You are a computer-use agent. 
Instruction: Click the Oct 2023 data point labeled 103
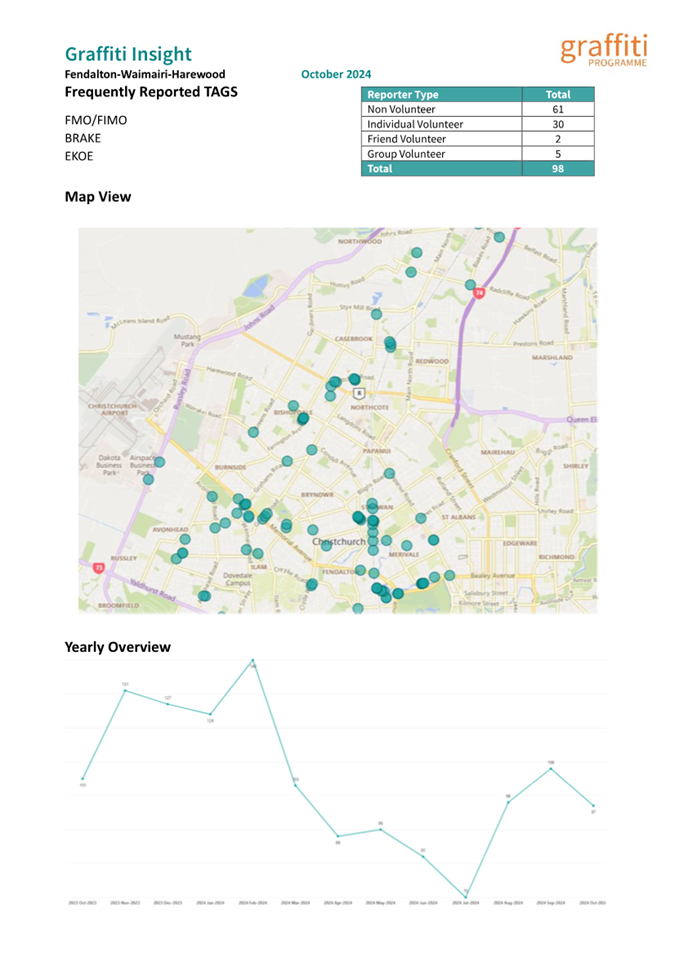pos(83,778)
